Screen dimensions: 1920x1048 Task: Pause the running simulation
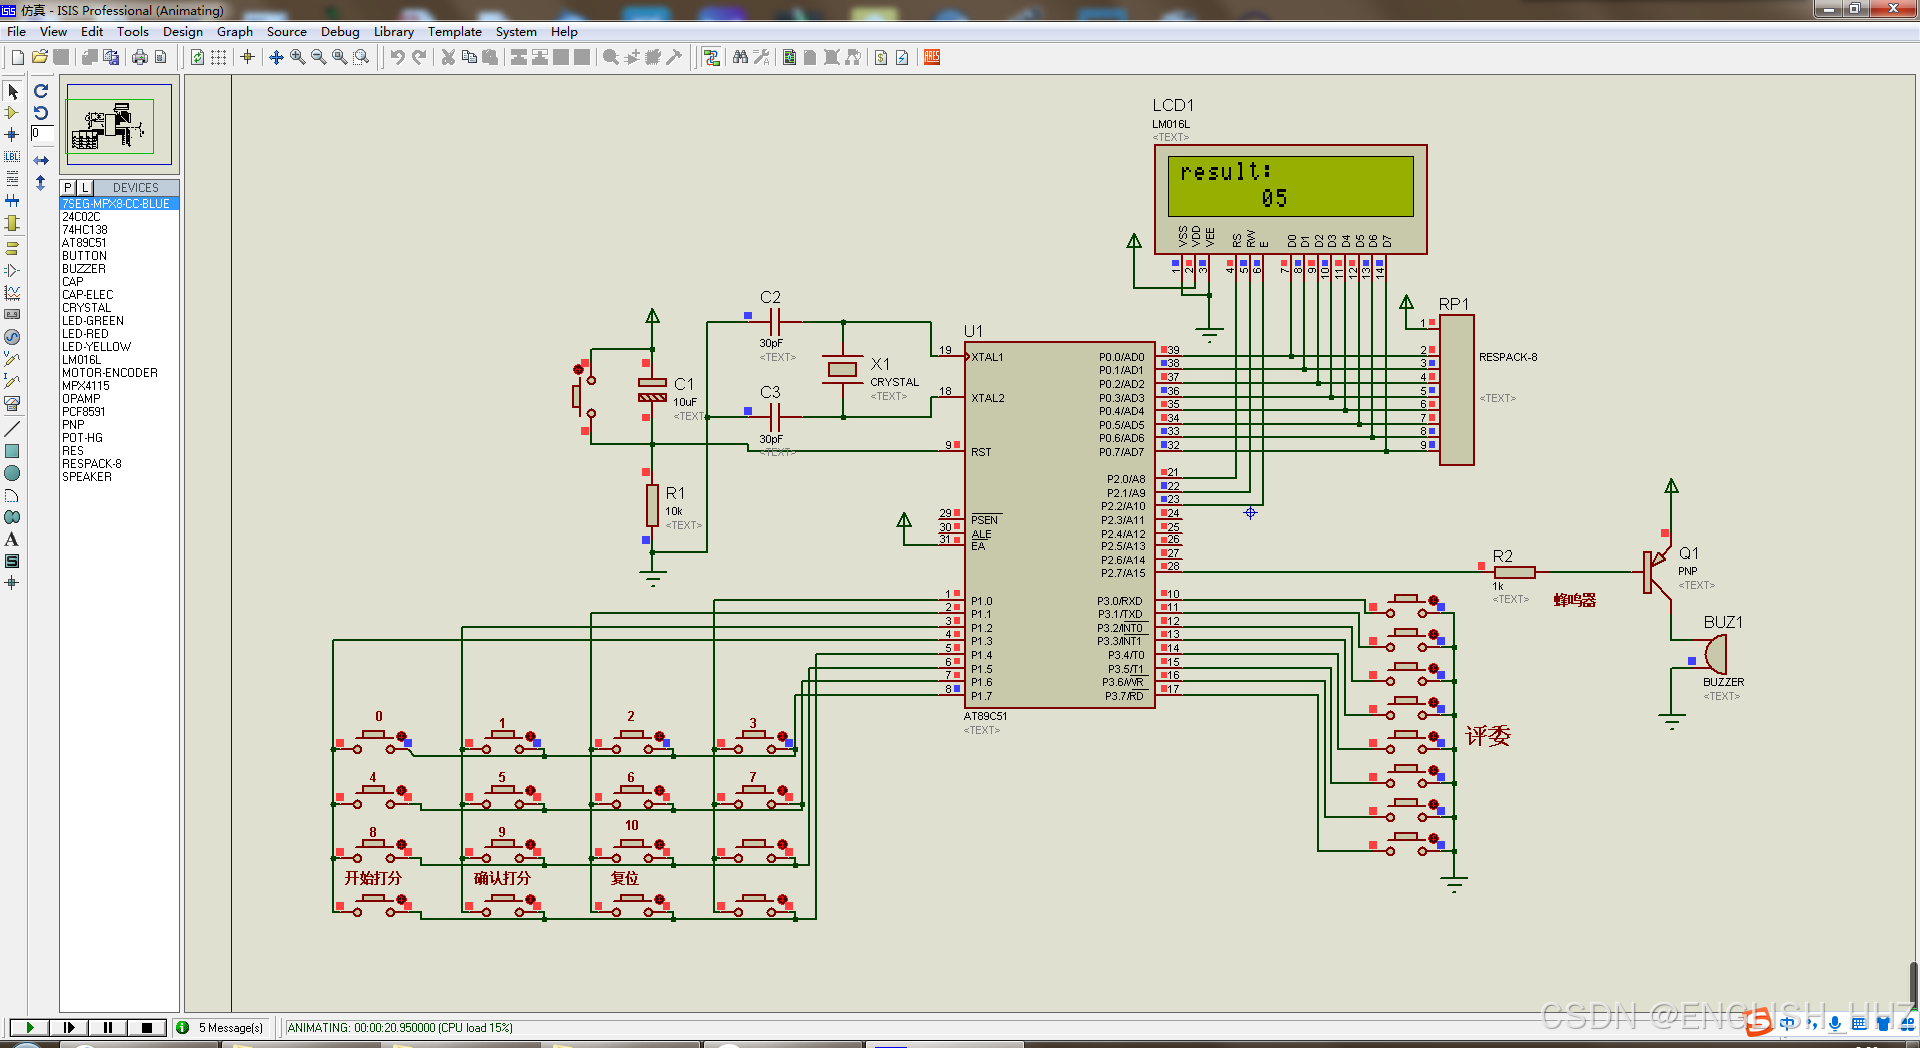click(108, 1027)
